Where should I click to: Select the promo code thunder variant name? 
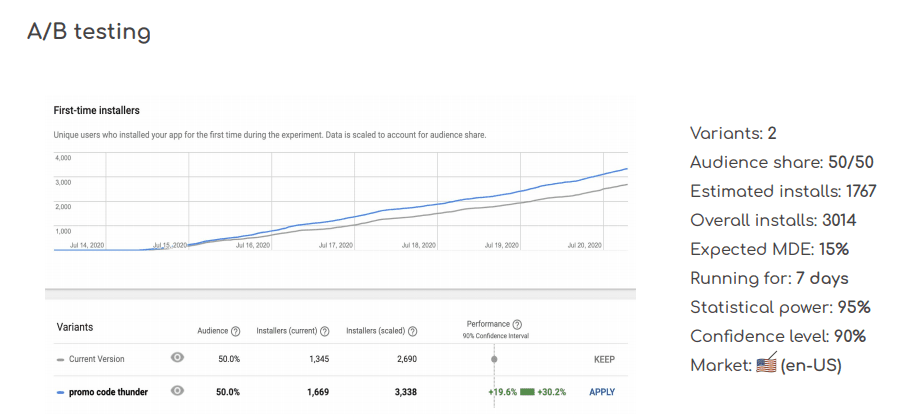[x=108, y=392]
